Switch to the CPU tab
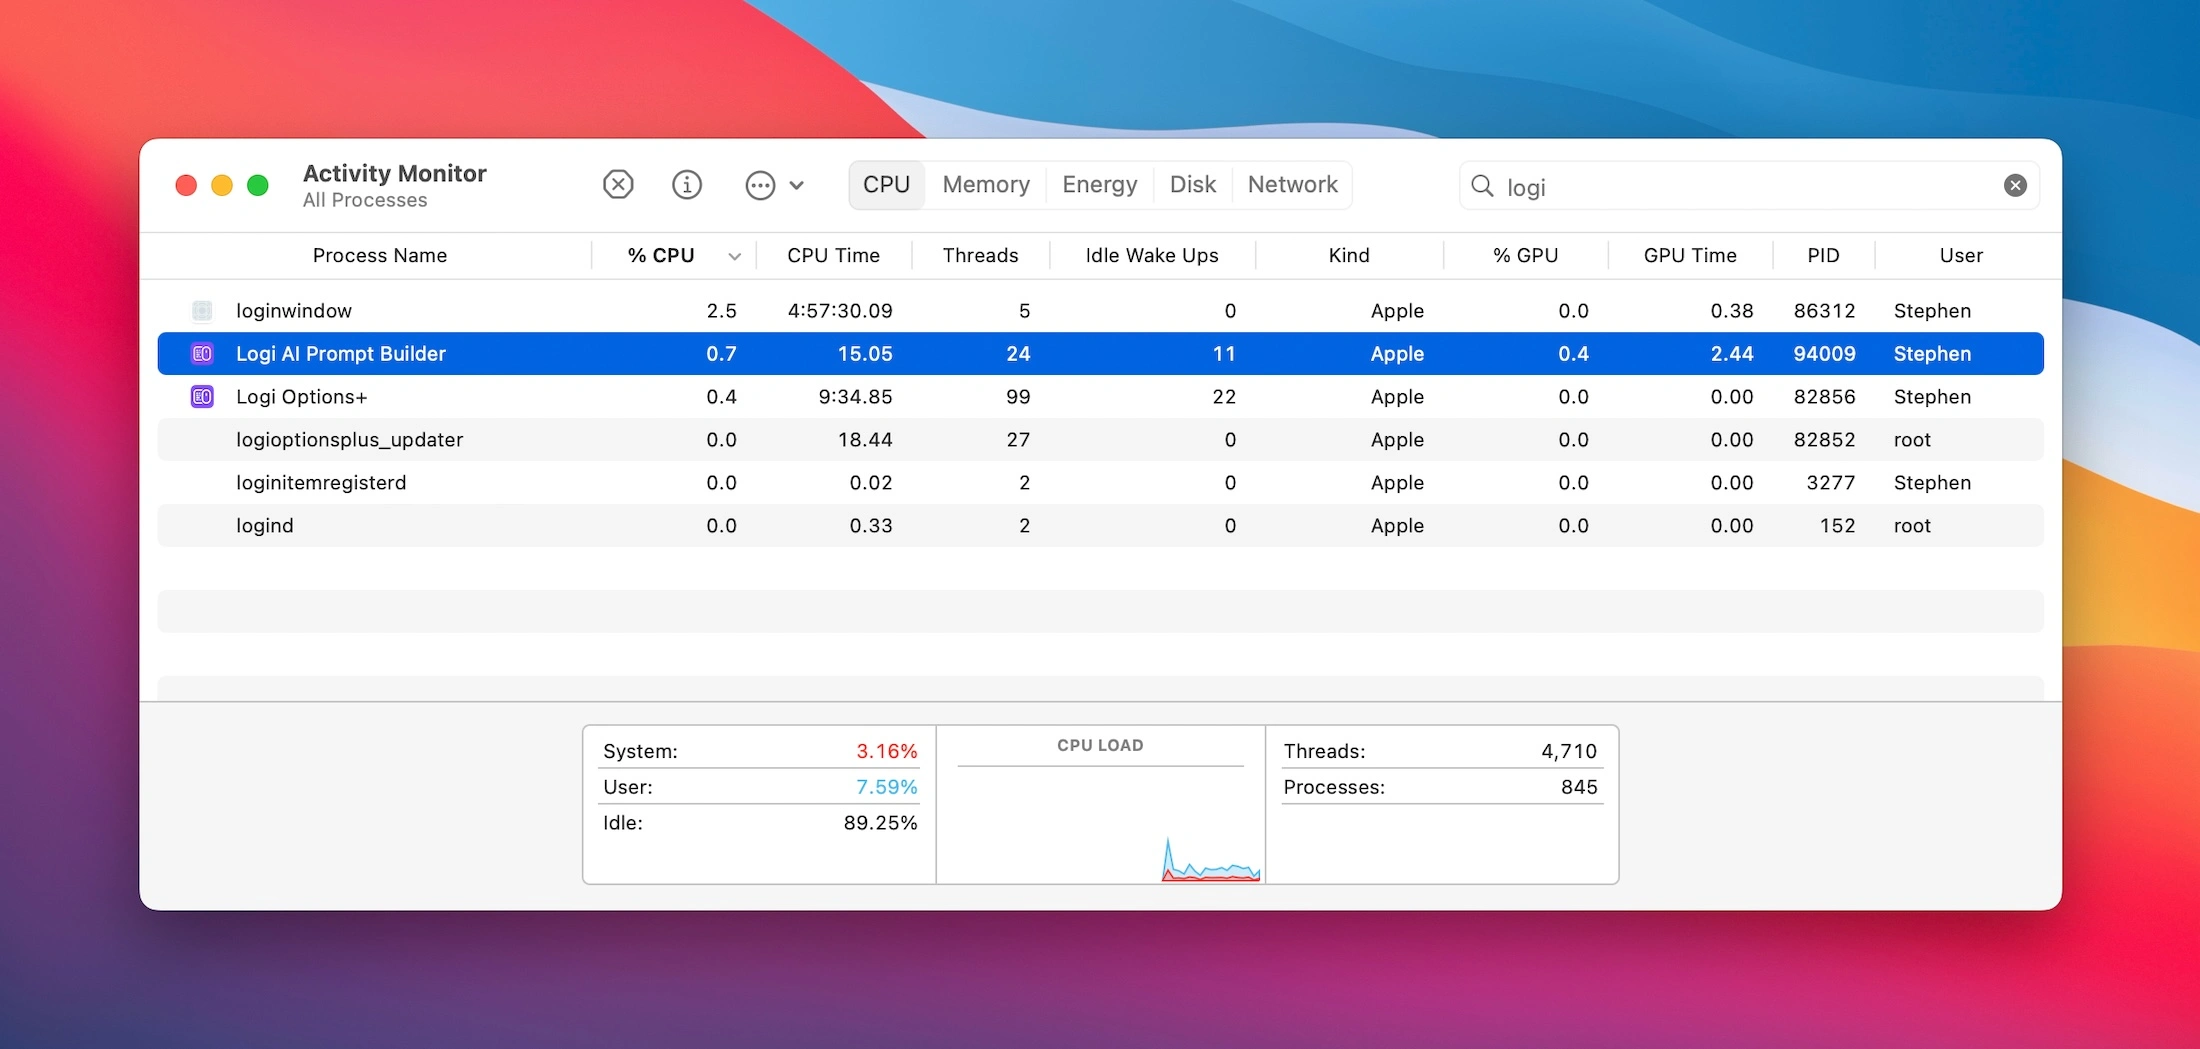This screenshot has height=1049, width=2200. click(x=887, y=185)
